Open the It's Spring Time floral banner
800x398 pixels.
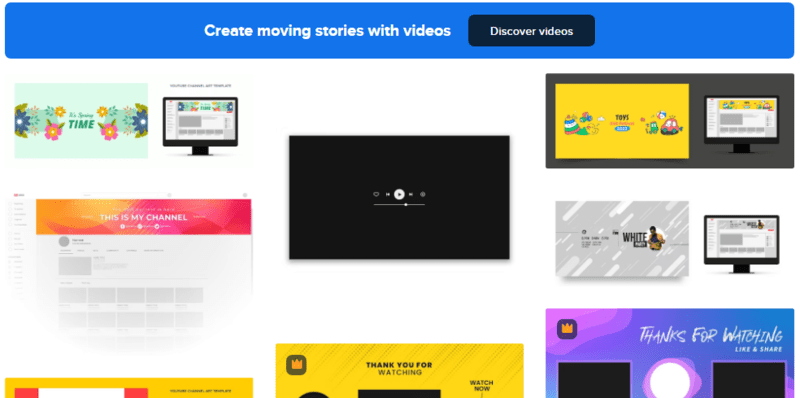tap(81, 121)
